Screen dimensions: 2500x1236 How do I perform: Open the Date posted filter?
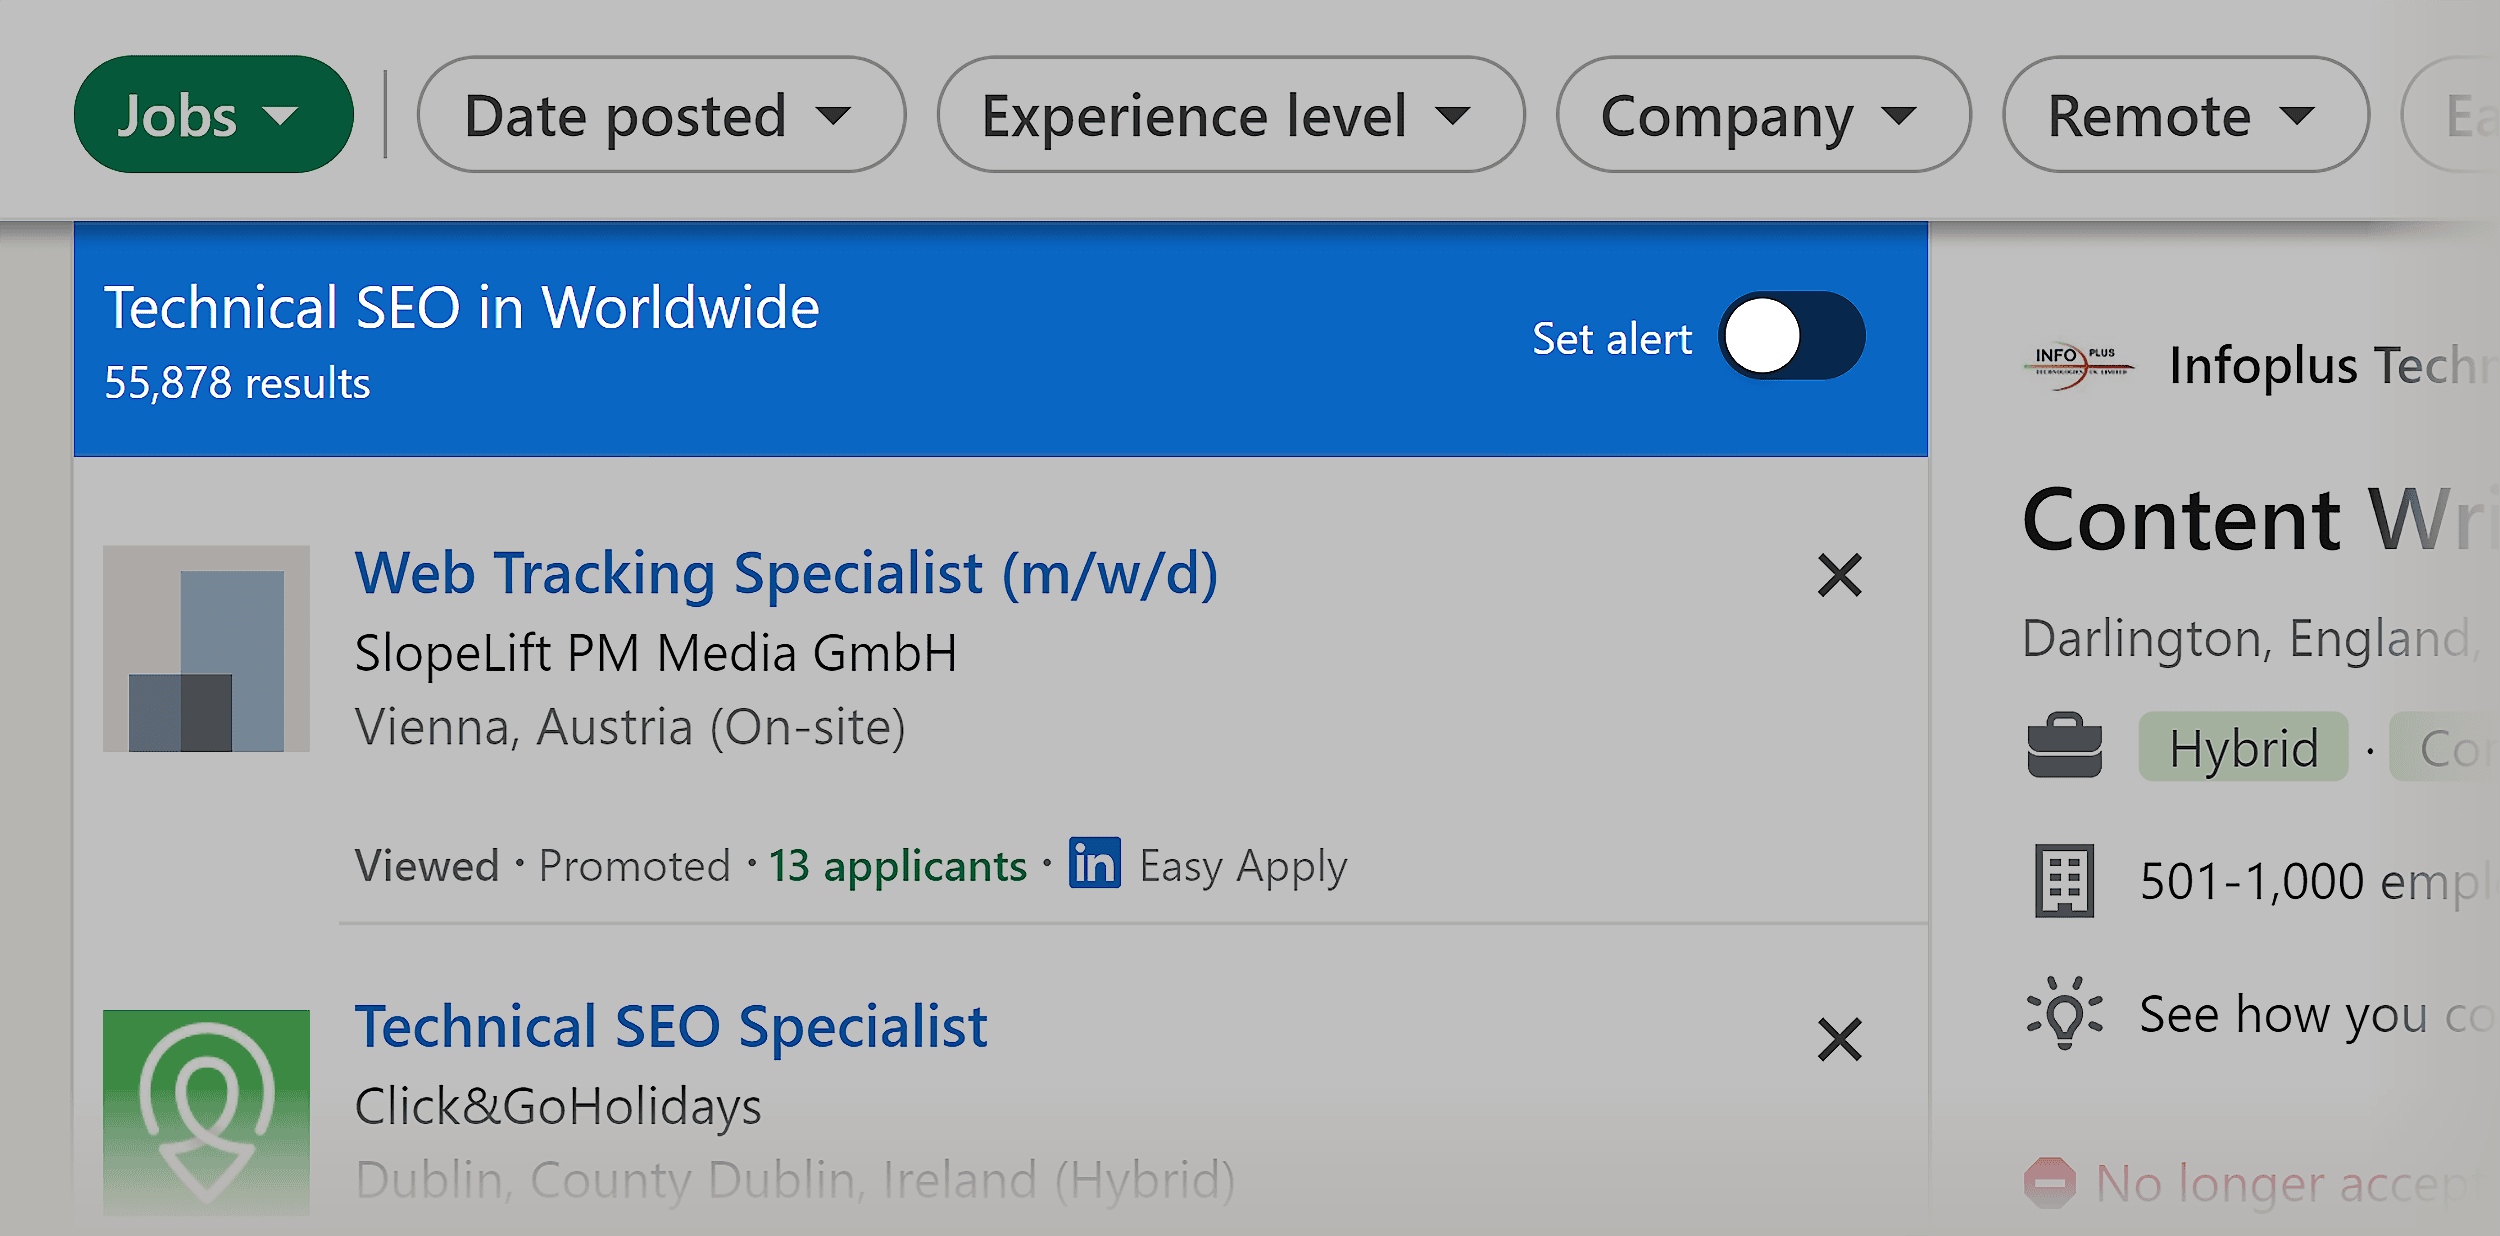tap(660, 114)
